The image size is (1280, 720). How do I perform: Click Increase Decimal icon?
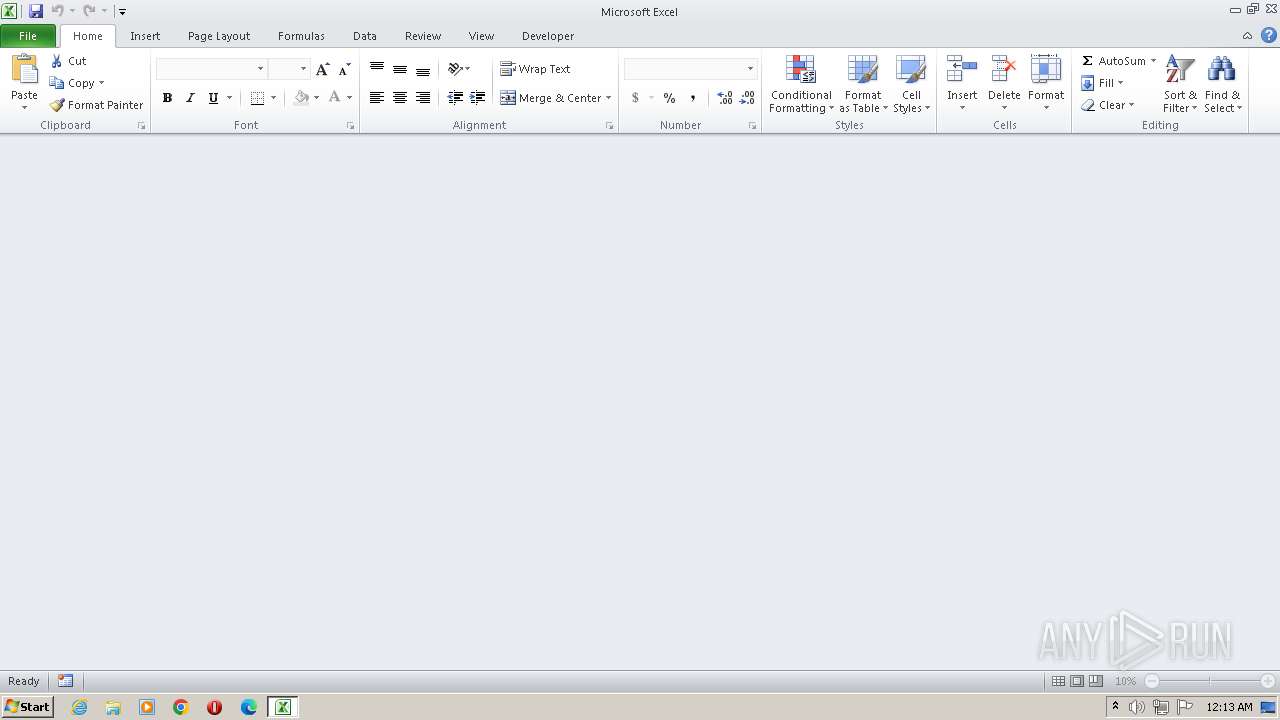tap(724, 98)
